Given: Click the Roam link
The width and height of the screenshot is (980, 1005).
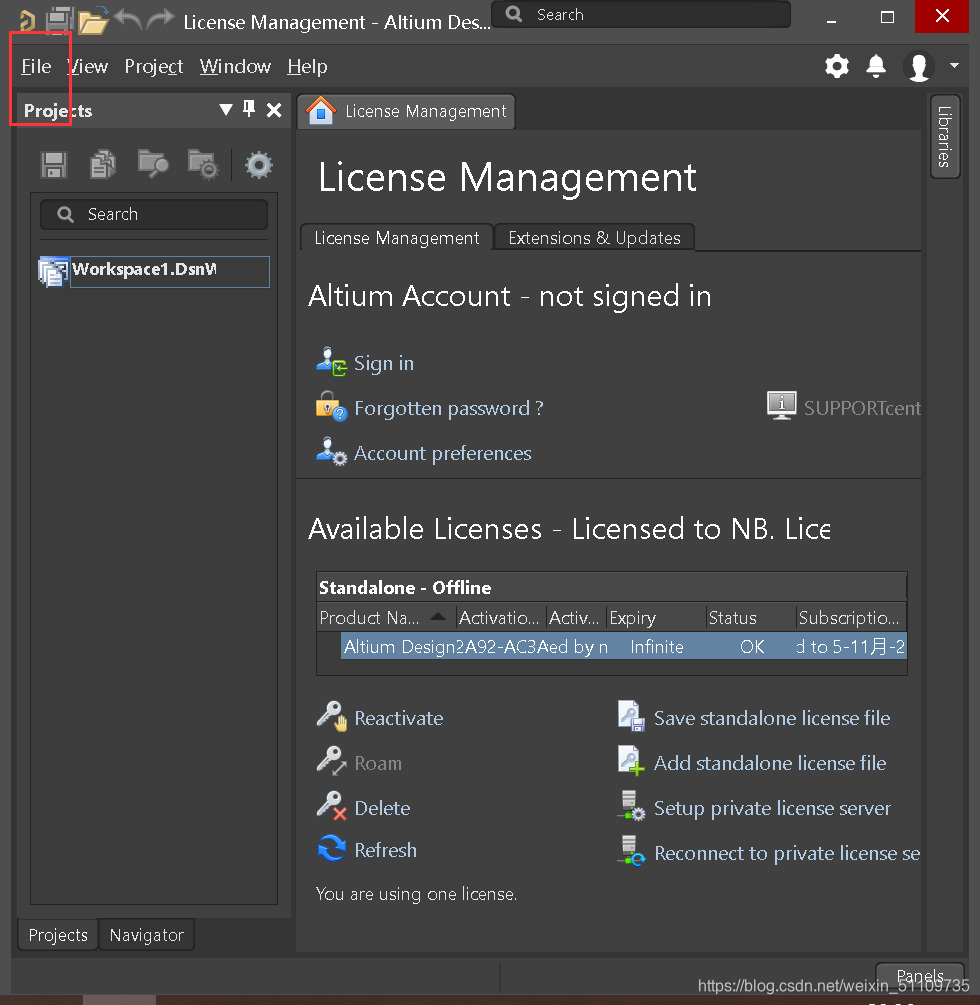Looking at the screenshot, I should pyautogui.click(x=378, y=763).
